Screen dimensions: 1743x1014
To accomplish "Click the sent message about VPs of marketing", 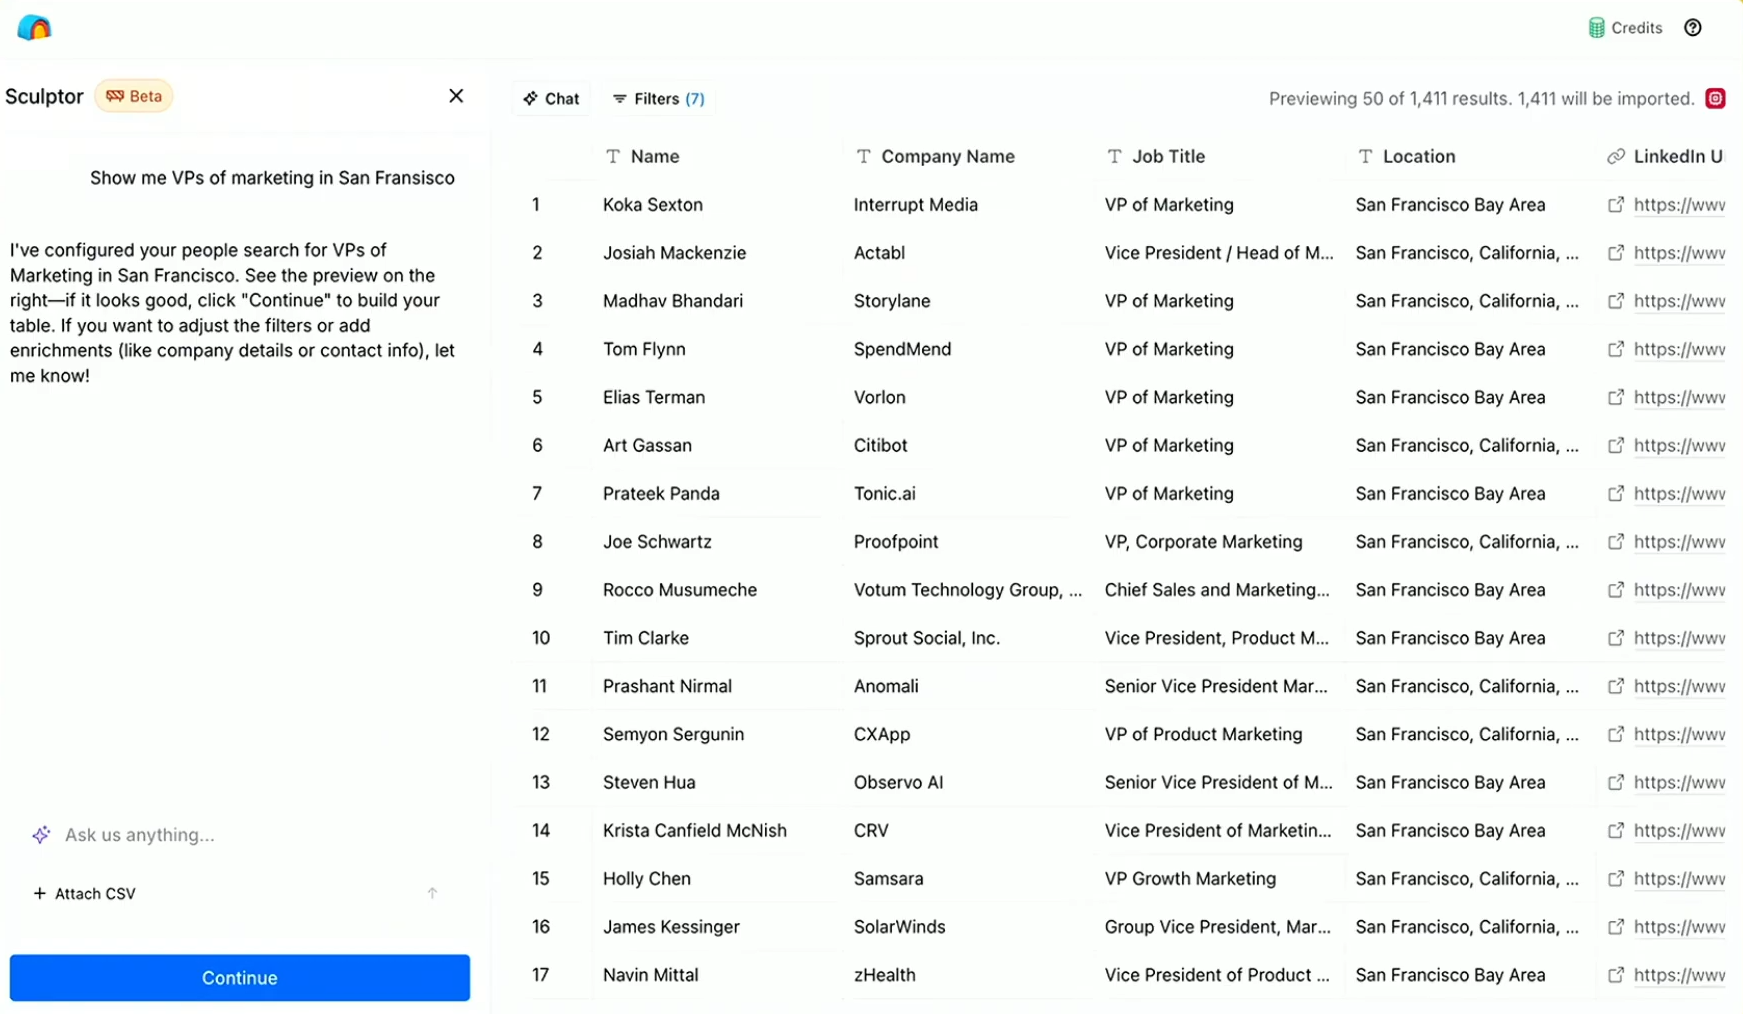I will coord(272,178).
